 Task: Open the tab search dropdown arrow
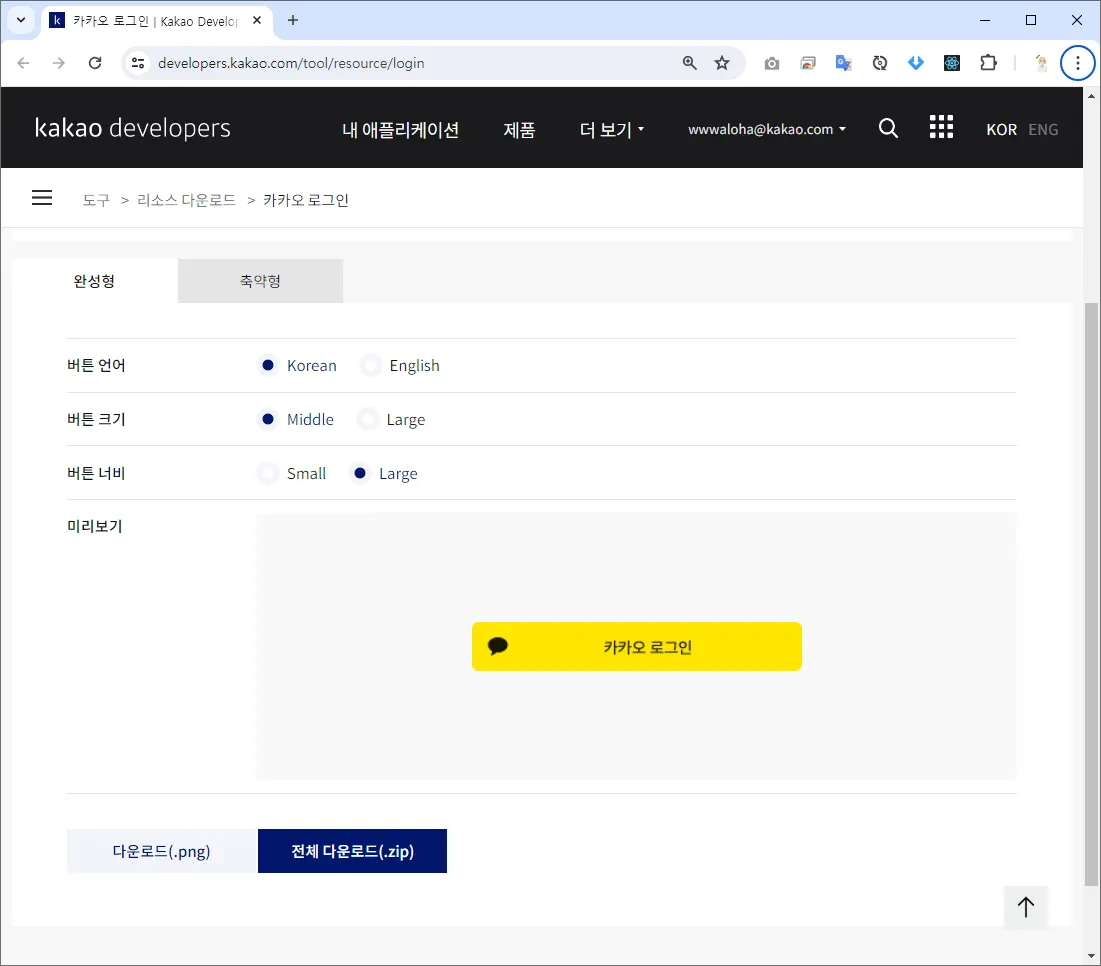click(x=21, y=20)
